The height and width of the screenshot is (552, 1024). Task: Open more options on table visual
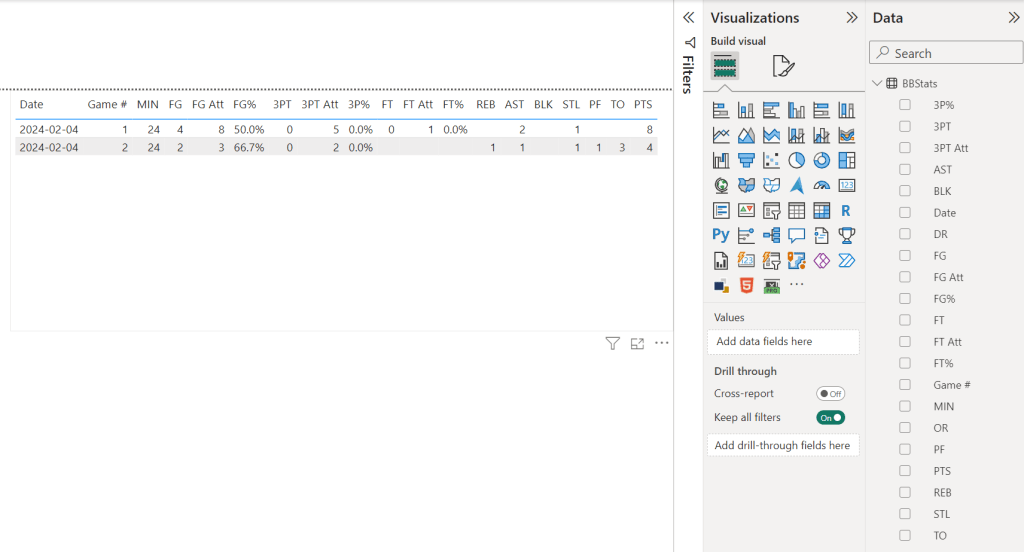click(661, 344)
